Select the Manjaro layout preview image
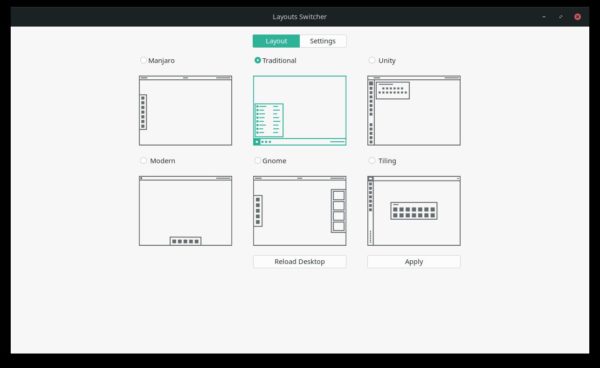This screenshot has height=368, width=600. [x=185, y=111]
